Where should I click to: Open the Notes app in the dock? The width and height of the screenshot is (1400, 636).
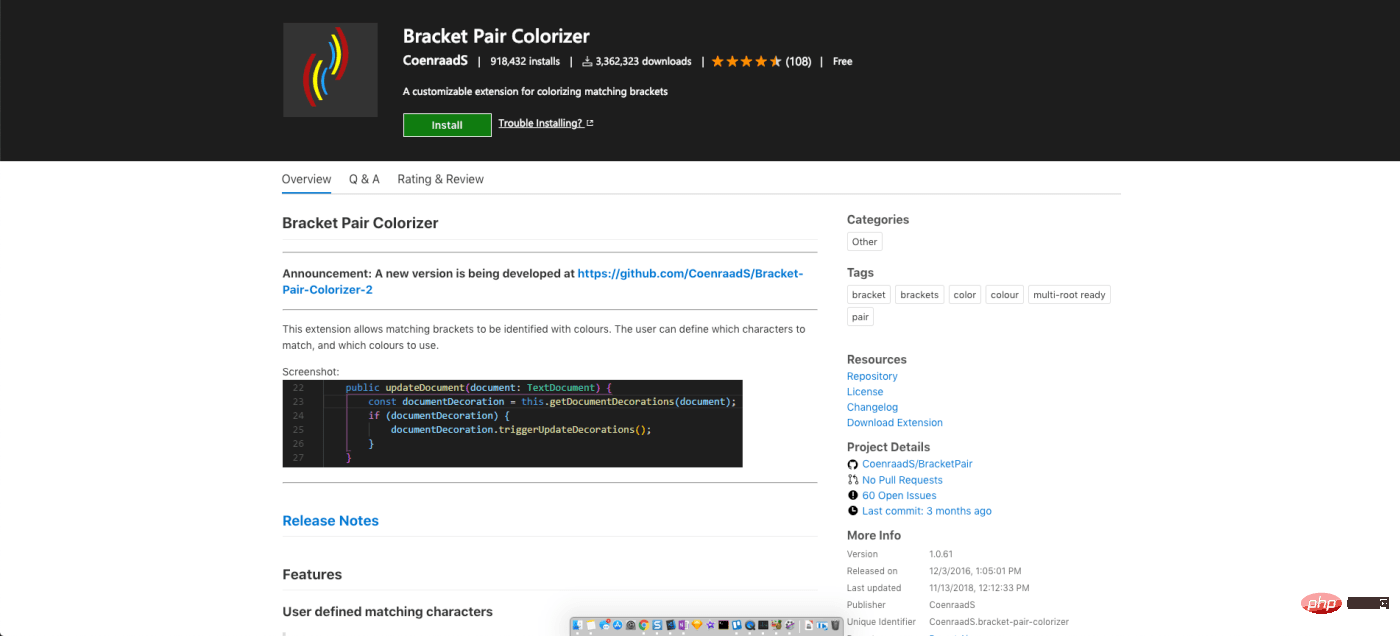point(591,626)
